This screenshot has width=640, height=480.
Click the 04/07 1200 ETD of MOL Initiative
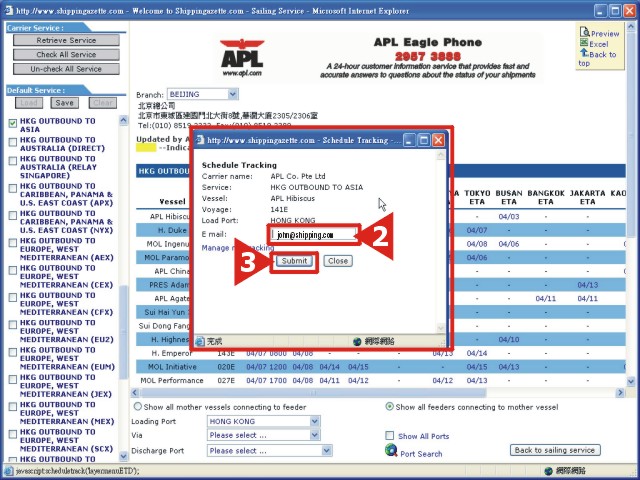point(266,367)
